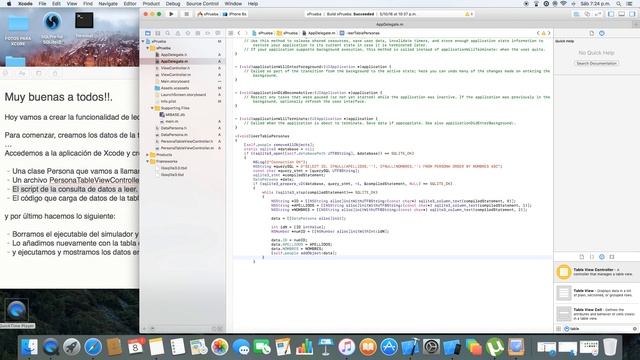Collapse the Supporting Files group
This screenshot has height=360, width=640.
click(152, 108)
